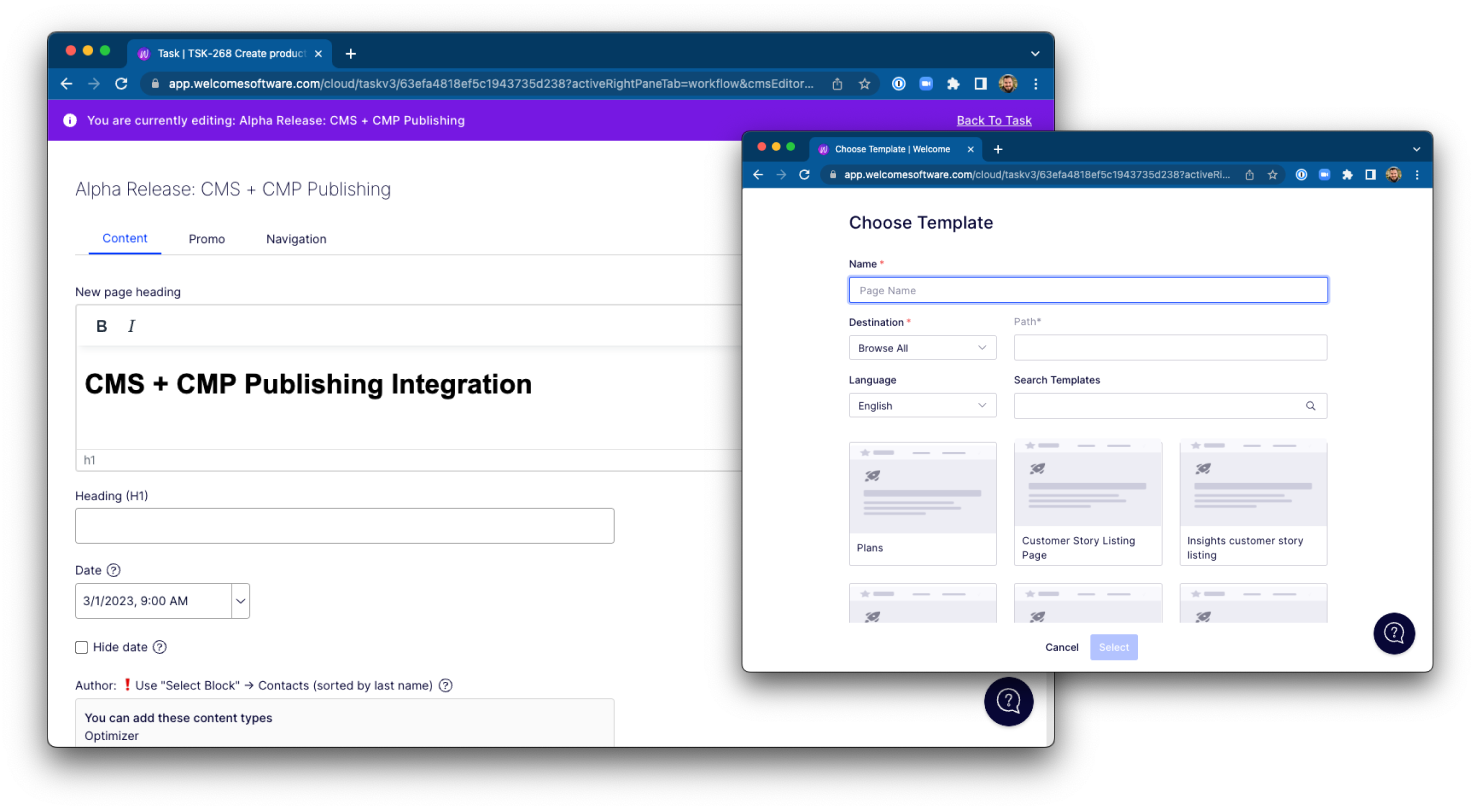Open 1Password extension in Task window
The image size is (1473, 810).
pos(898,84)
